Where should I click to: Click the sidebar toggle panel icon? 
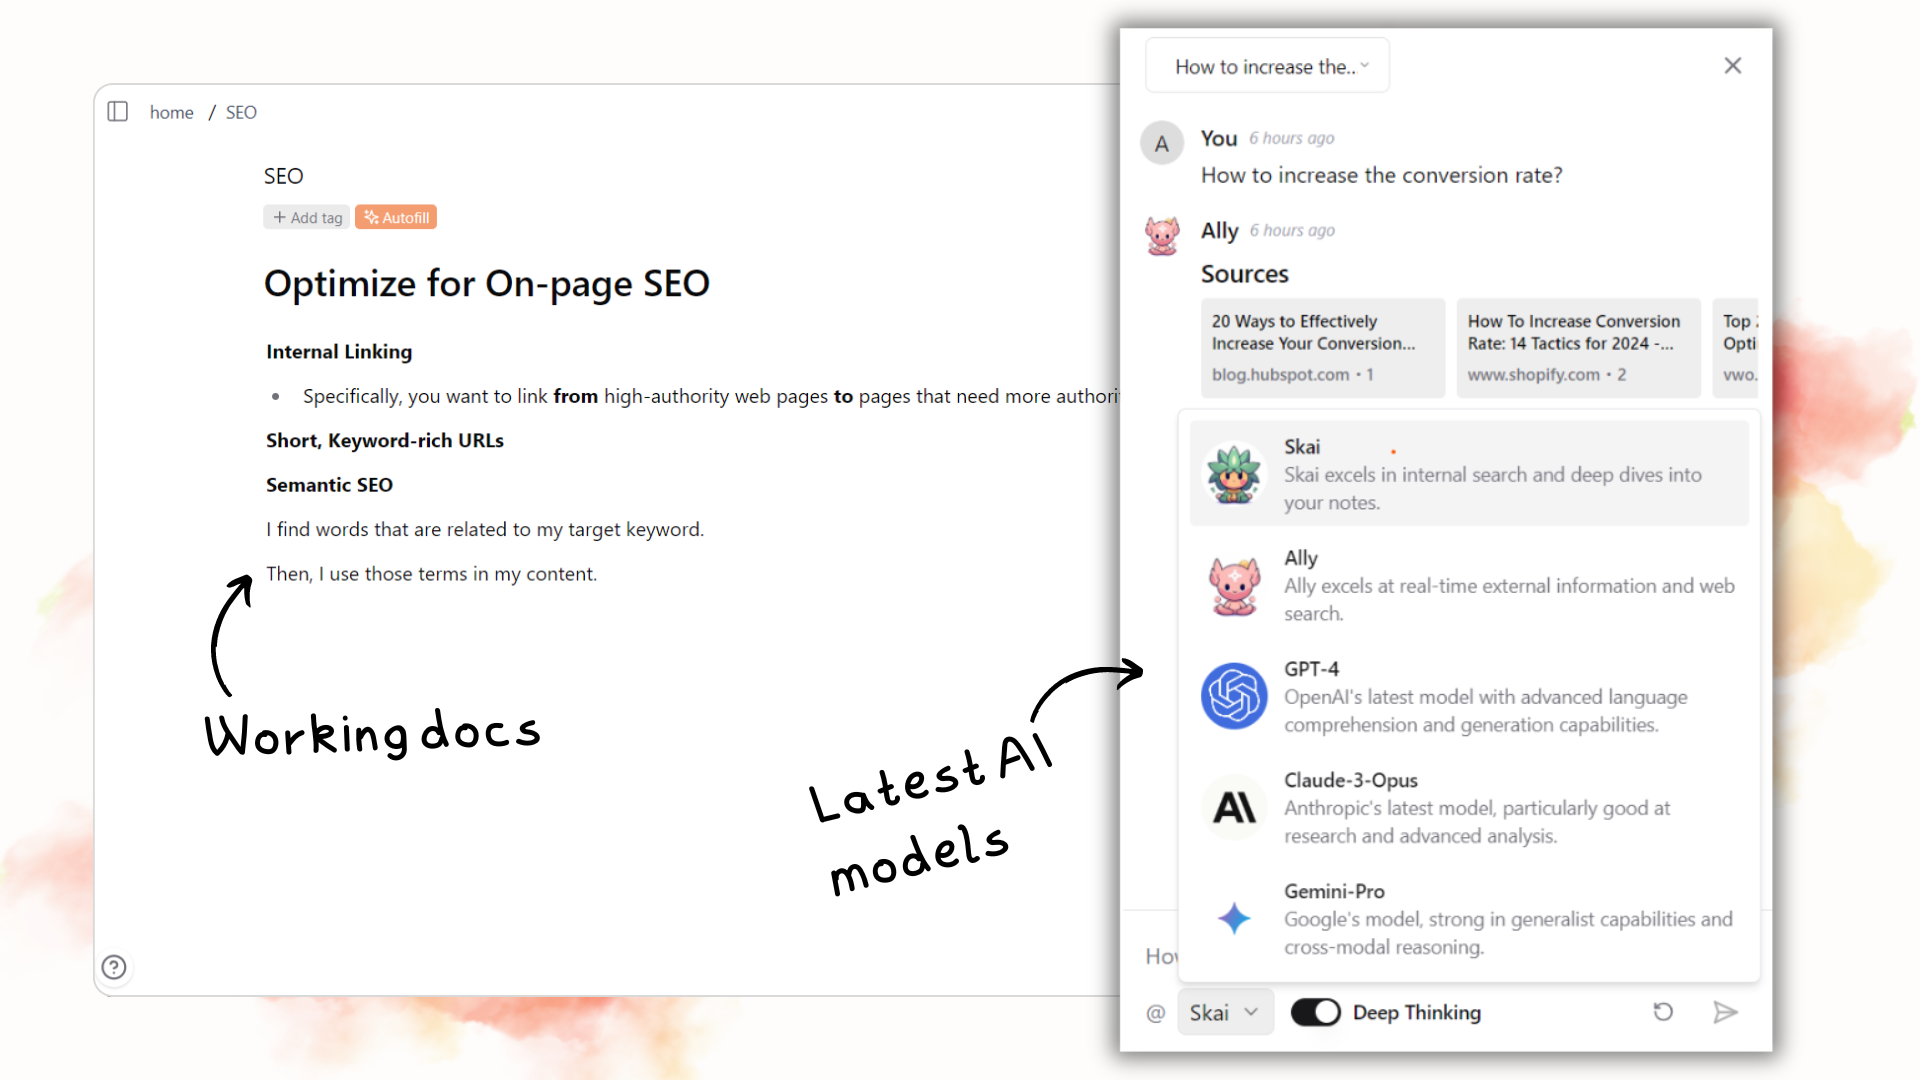[x=117, y=111]
